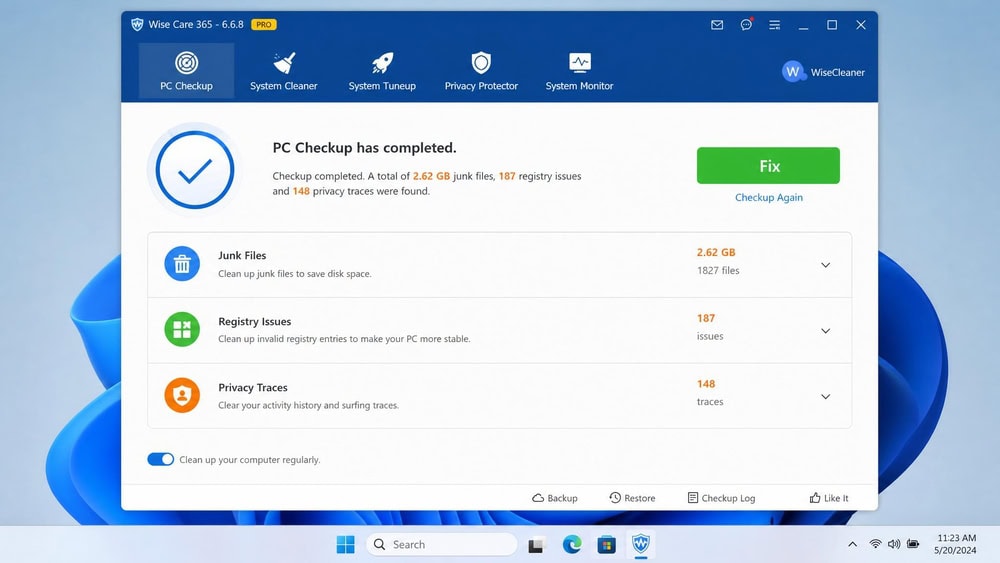The image size is (1000, 563).
Task: Show hidden system tray icons chevron
Action: coord(852,545)
